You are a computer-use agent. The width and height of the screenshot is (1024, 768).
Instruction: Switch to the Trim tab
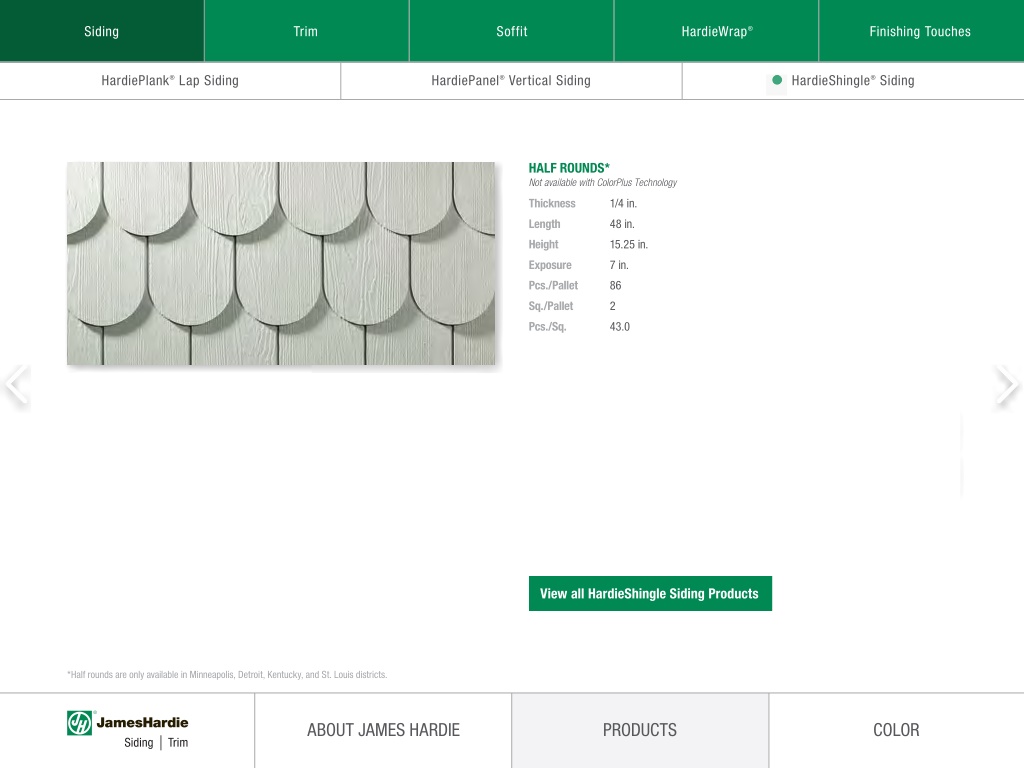[x=306, y=31]
